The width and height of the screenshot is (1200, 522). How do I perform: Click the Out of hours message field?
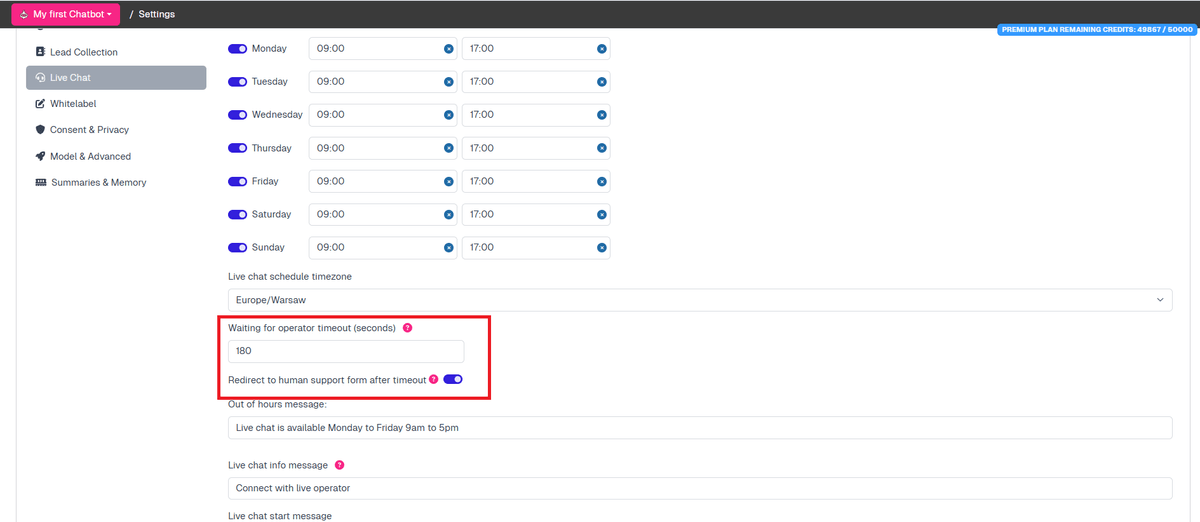tap(699, 428)
